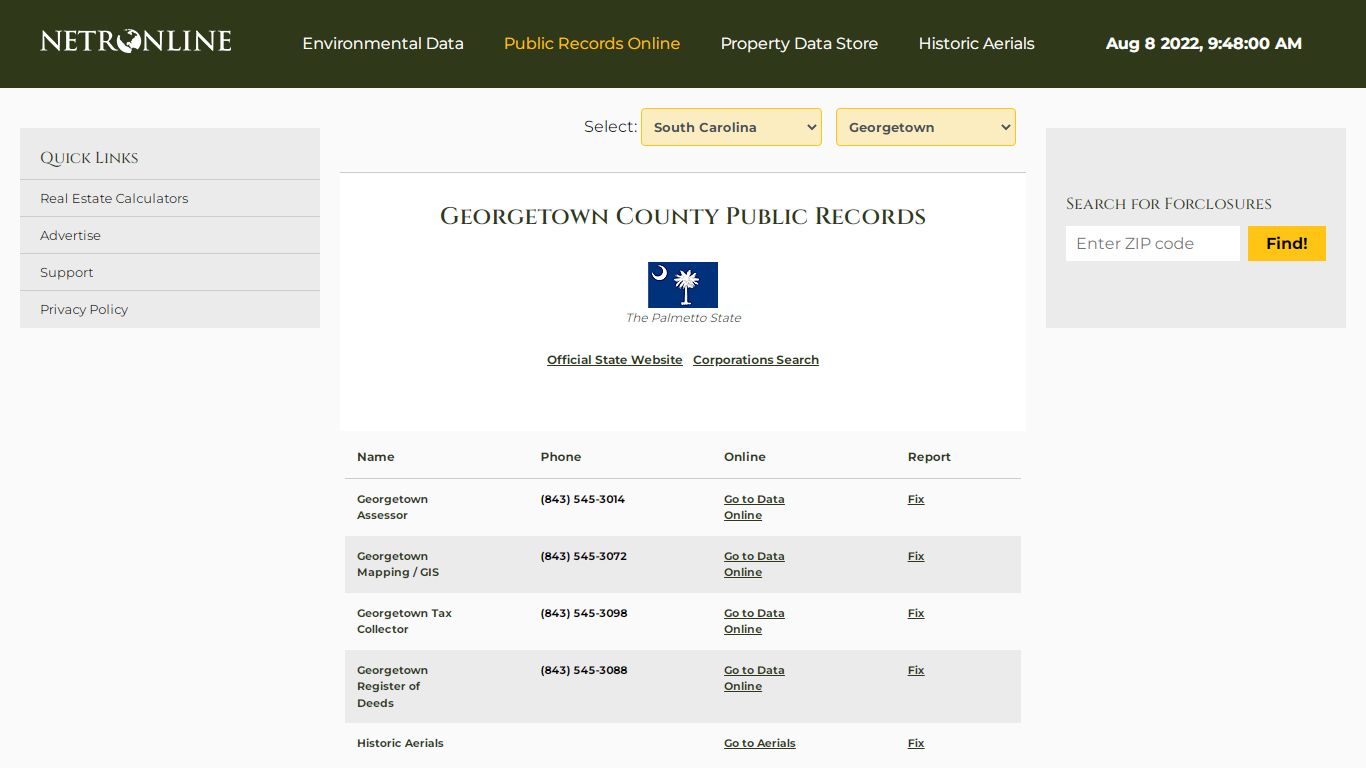
Task: Click the Phone column header
Action: coord(561,457)
